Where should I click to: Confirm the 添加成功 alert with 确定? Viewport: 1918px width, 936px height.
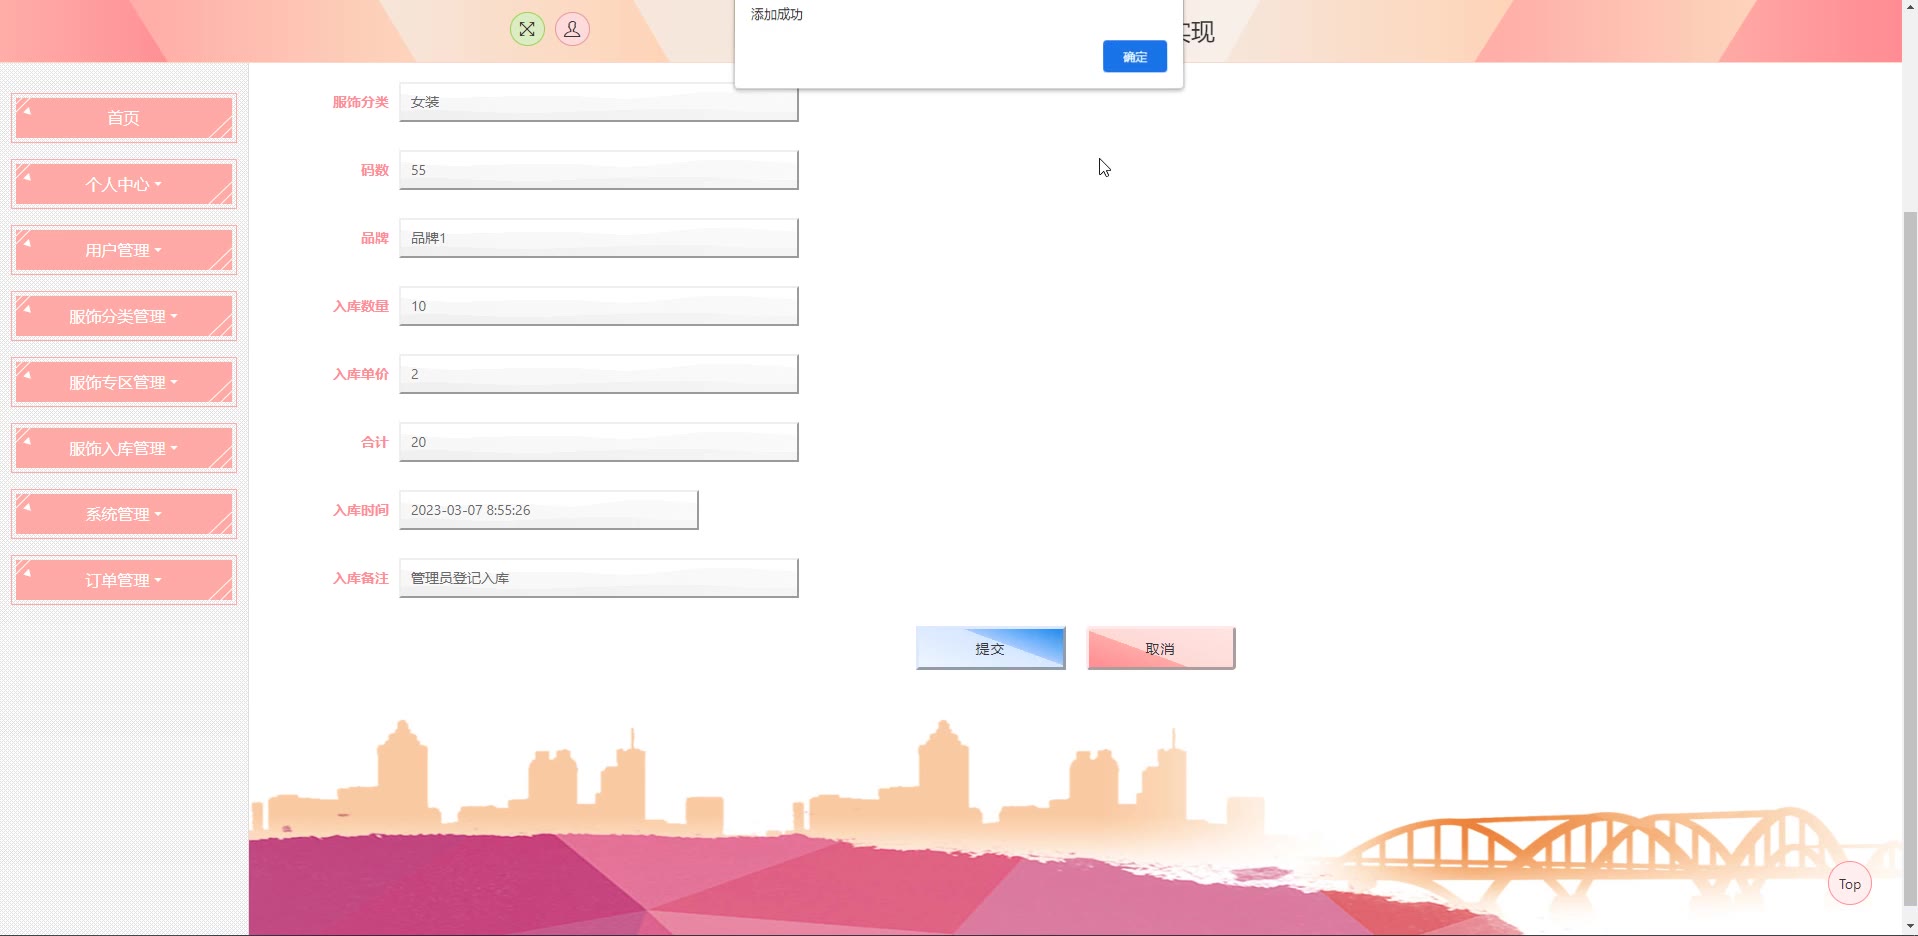(1134, 57)
